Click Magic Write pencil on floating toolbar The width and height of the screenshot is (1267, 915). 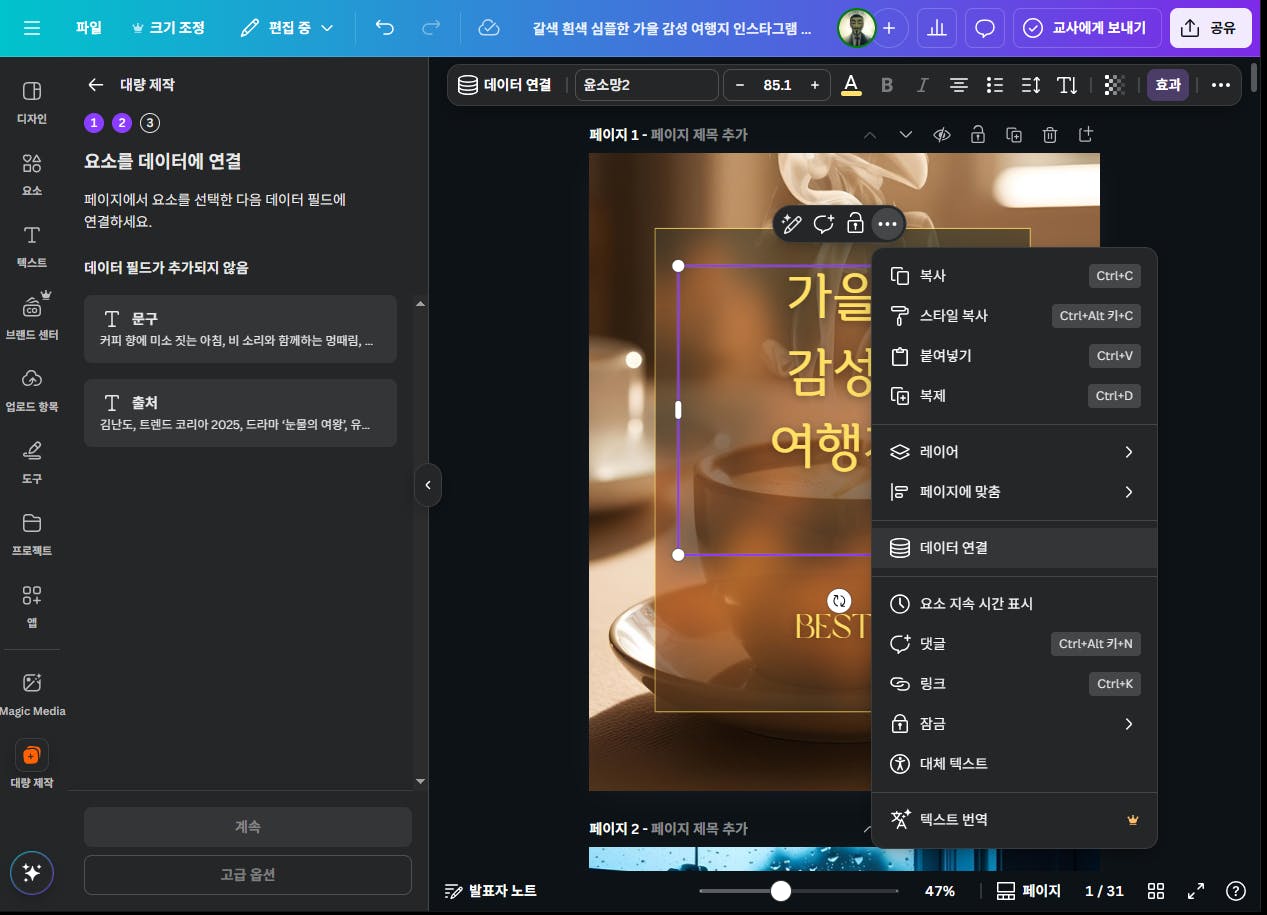tap(791, 224)
